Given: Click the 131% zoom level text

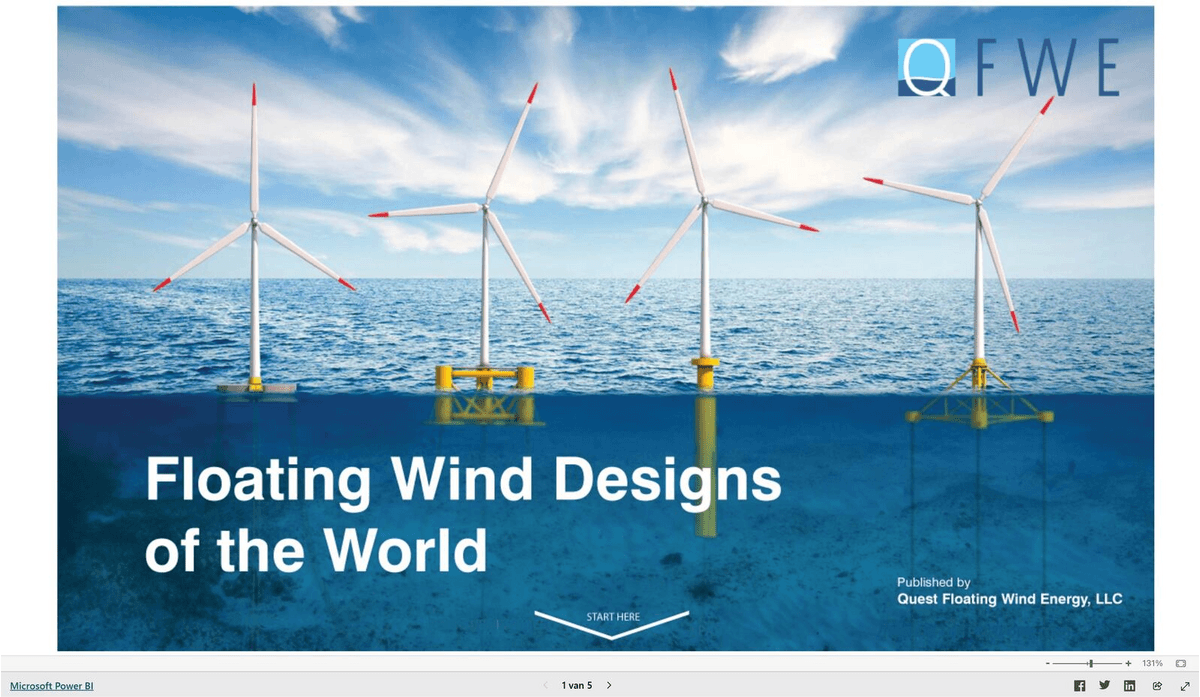Looking at the screenshot, I should (1152, 663).
